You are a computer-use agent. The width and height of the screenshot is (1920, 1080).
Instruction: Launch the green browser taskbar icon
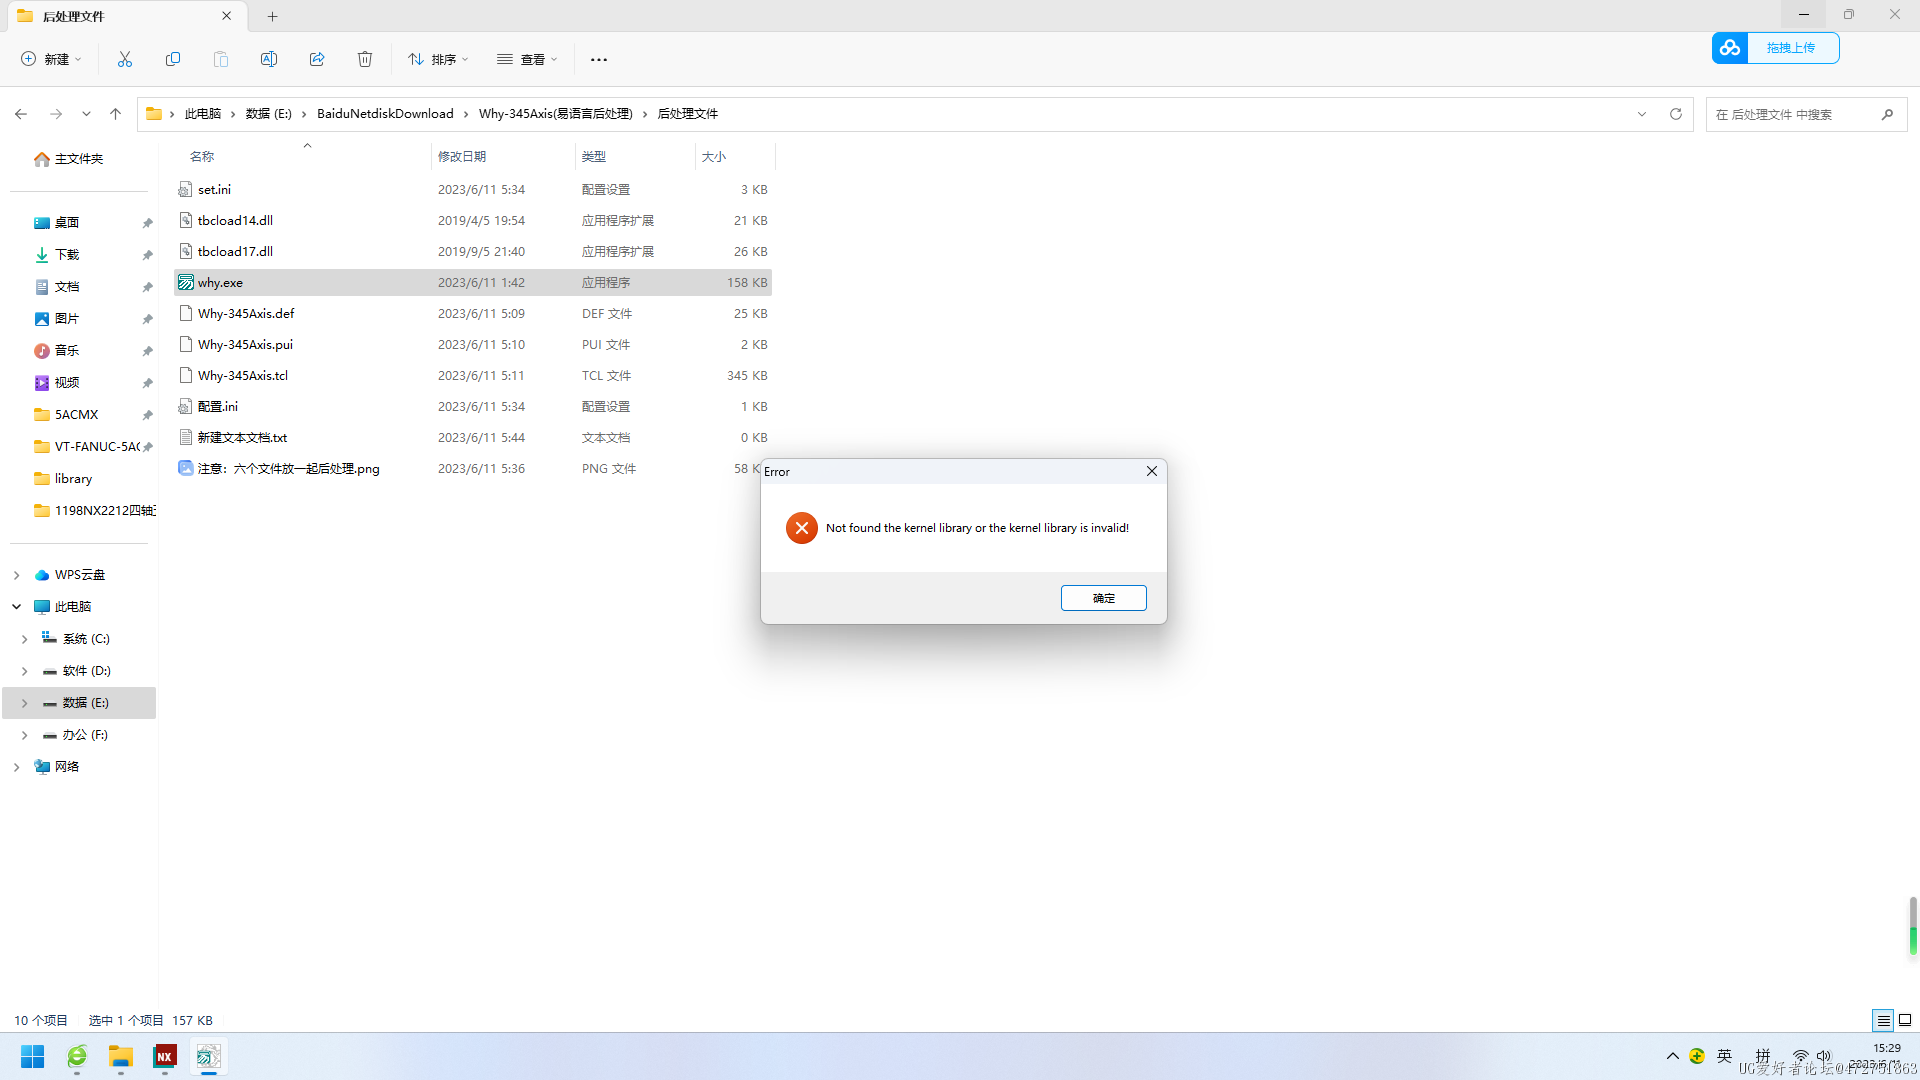[77, 1056]
